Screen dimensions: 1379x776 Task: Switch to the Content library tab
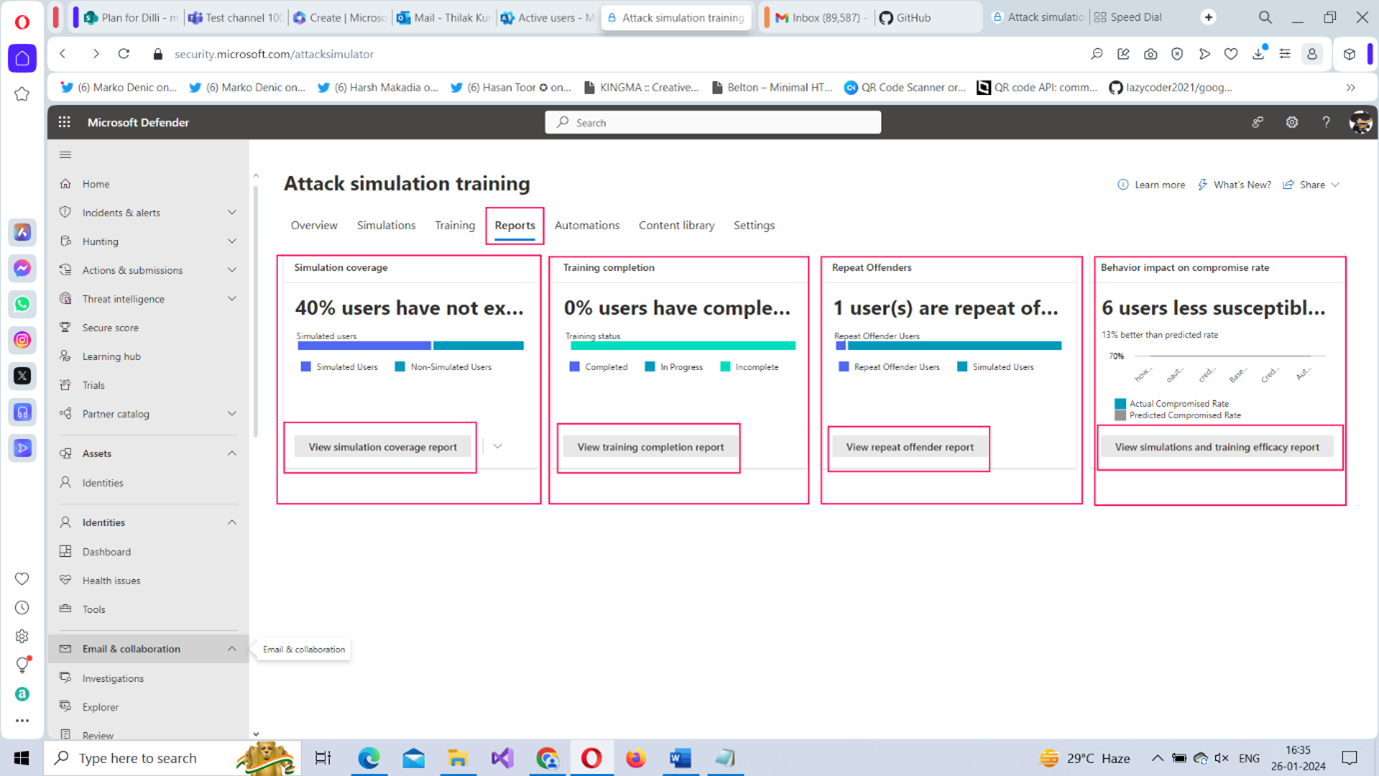point(676,226)
